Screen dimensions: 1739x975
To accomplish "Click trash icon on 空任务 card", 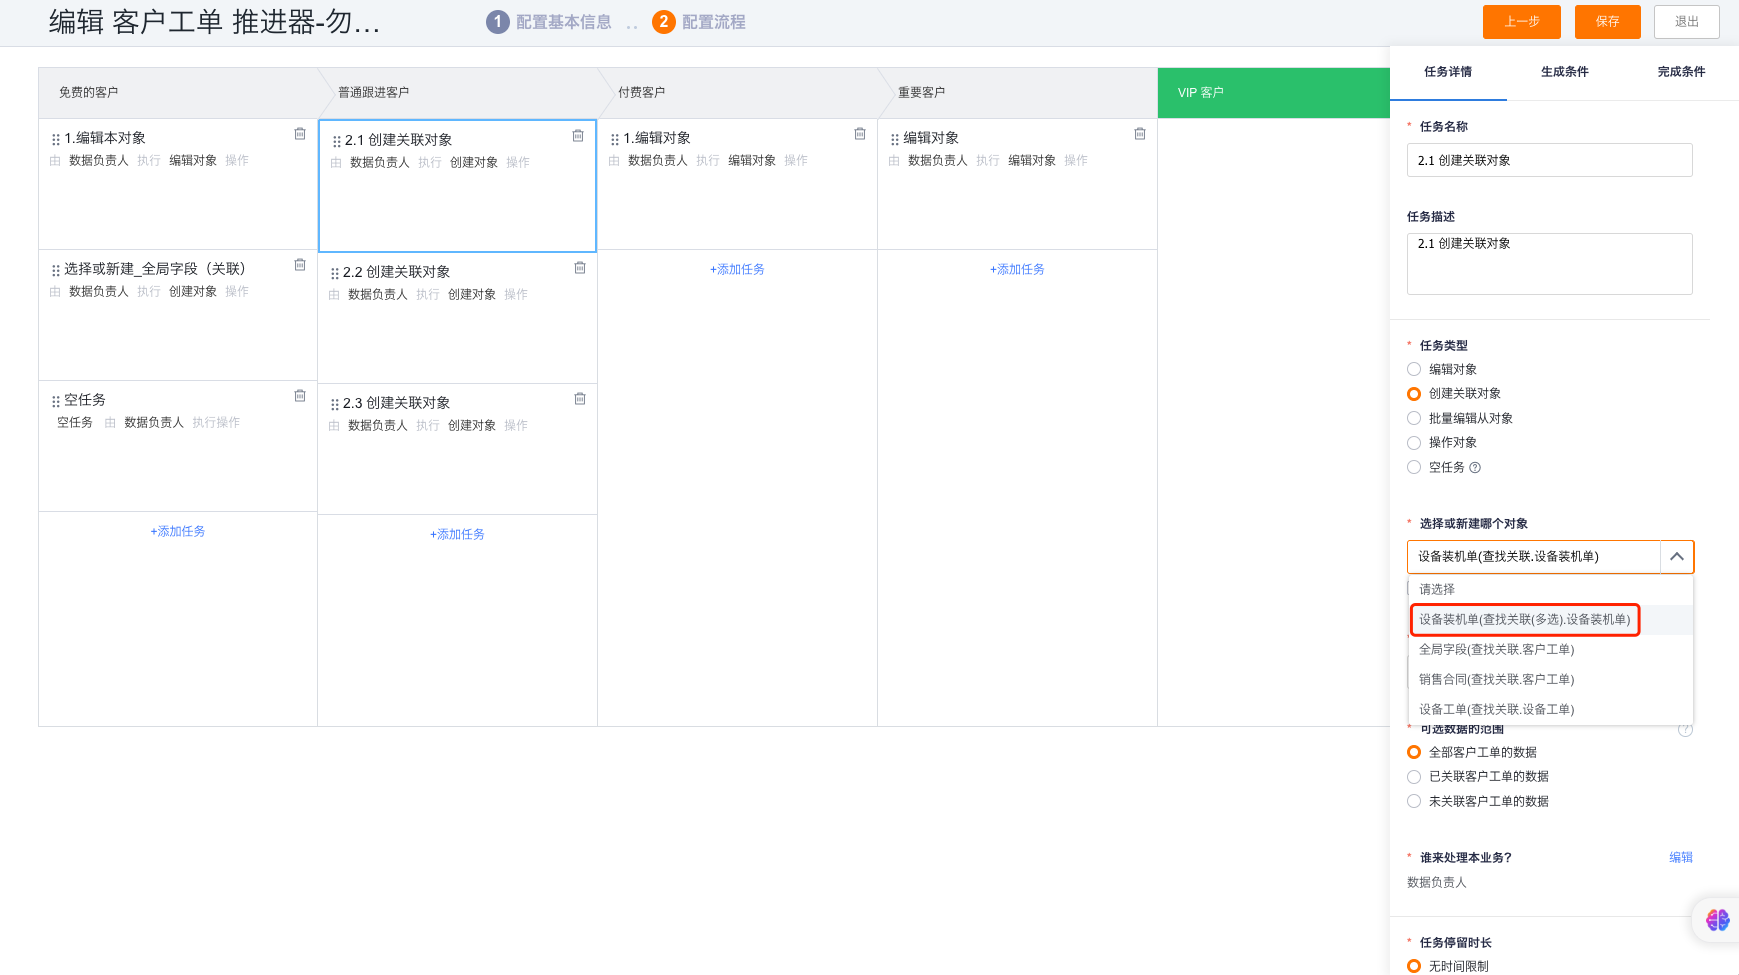I will [300, 396].
